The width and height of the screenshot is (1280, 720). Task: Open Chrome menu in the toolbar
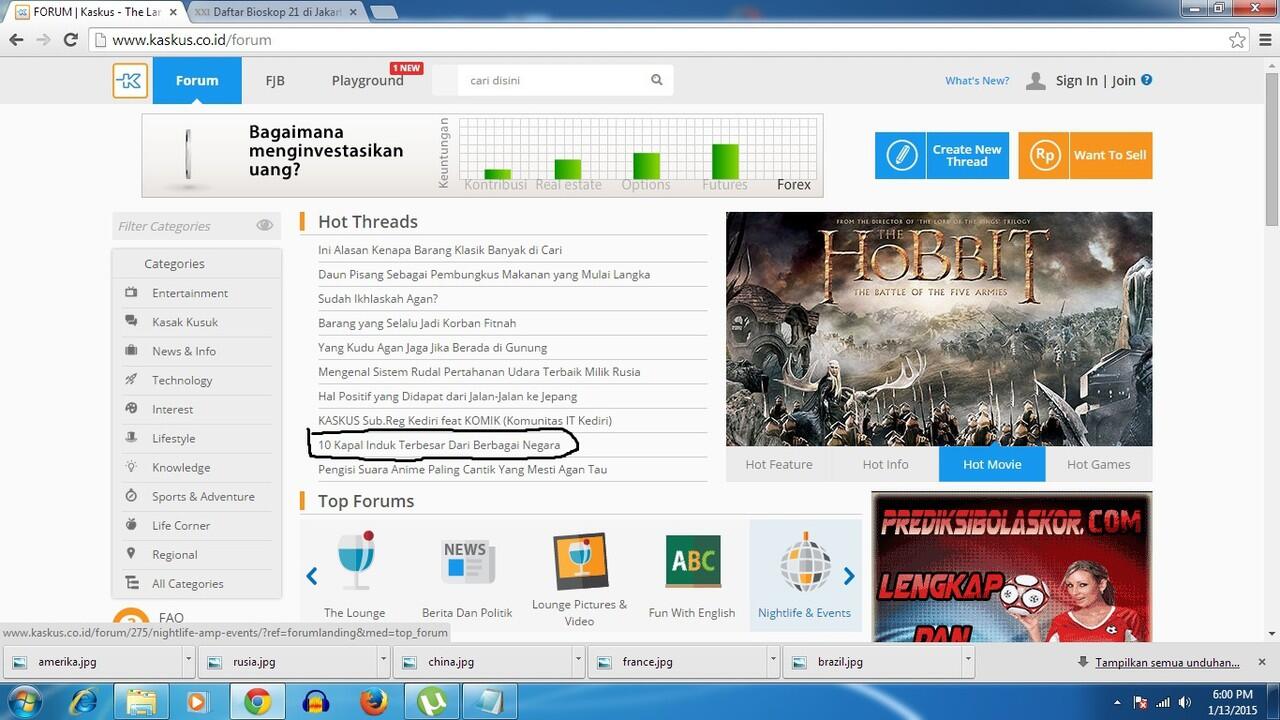(1264, 40)
